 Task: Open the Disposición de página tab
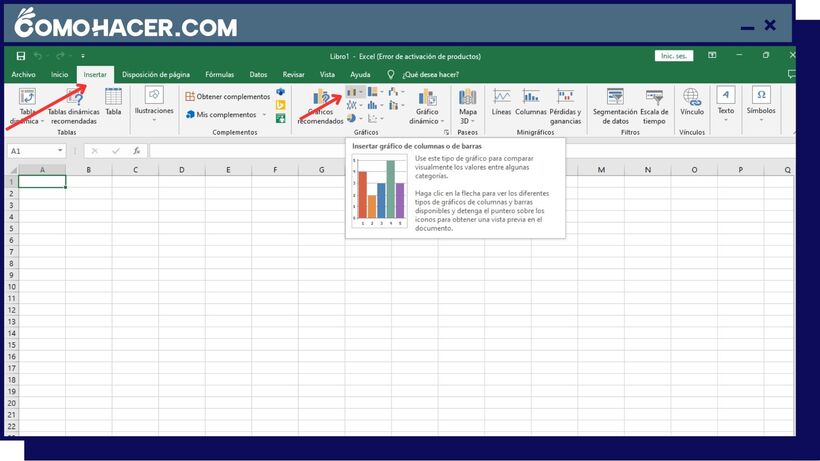click(x=155, y=74)
